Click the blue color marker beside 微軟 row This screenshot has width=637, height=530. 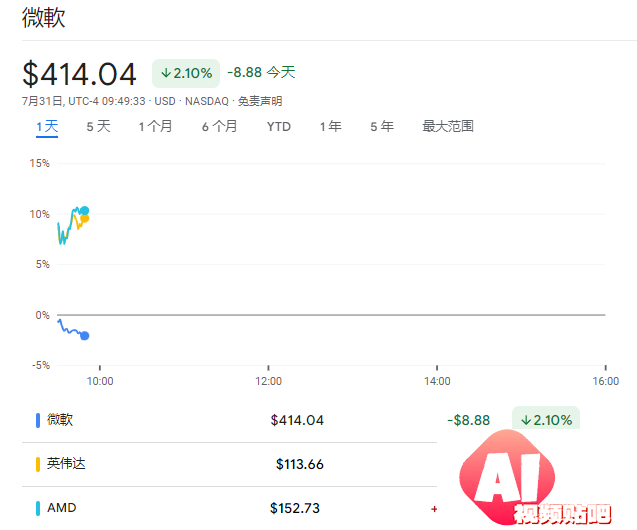click(x=38, y=420)
